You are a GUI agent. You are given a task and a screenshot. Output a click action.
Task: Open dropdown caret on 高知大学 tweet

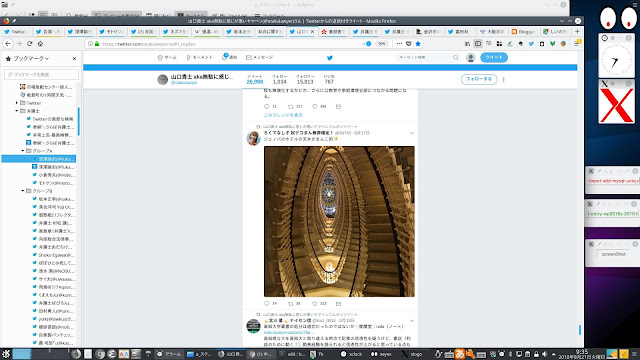coord(412,321)
